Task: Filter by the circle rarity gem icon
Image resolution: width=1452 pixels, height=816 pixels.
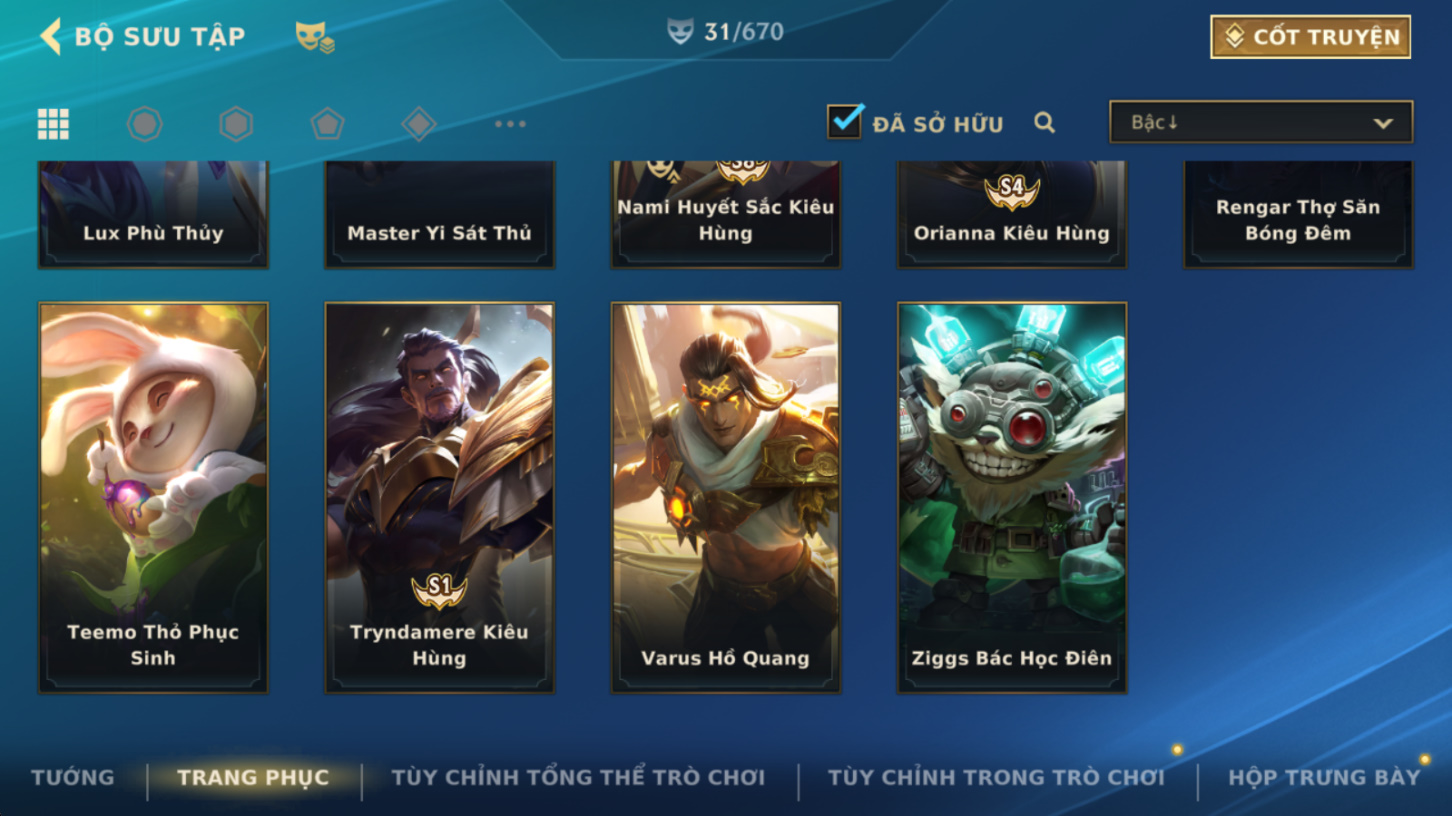Action: click(145, 124)
